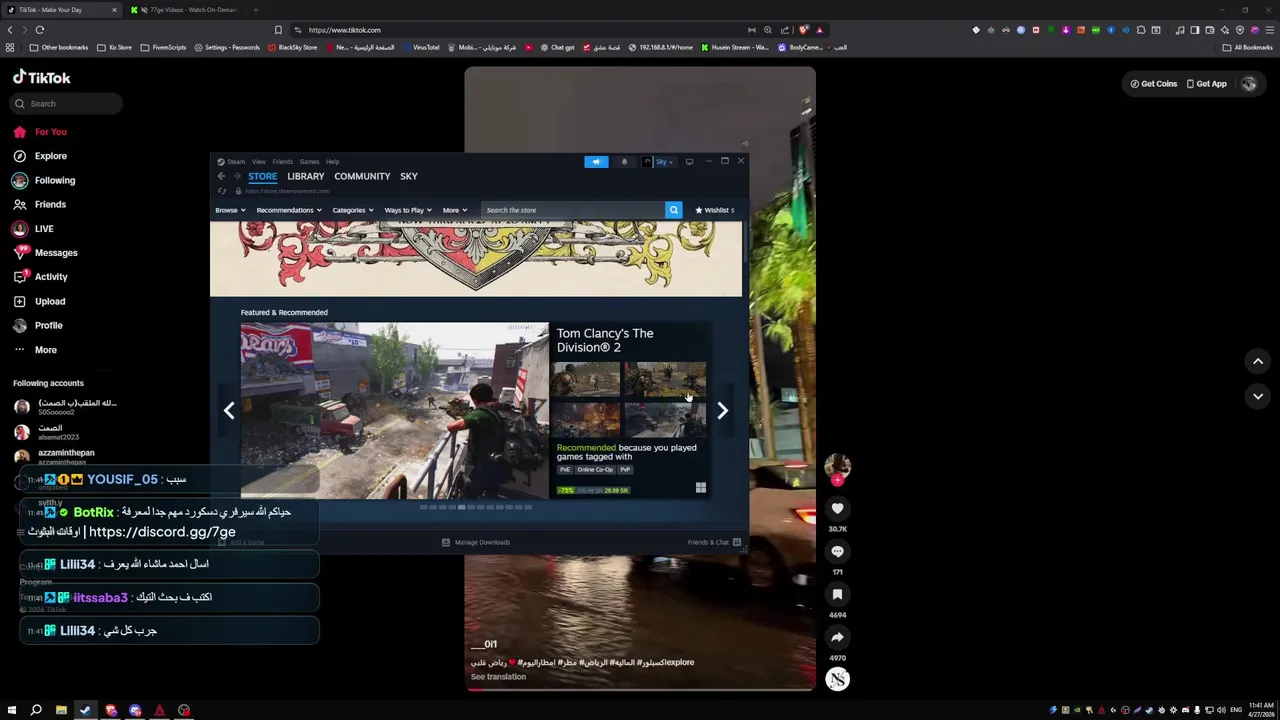The image size is (1280, 720).
Task: Expand the TikTok More menu
Action: tap(35, 350)
